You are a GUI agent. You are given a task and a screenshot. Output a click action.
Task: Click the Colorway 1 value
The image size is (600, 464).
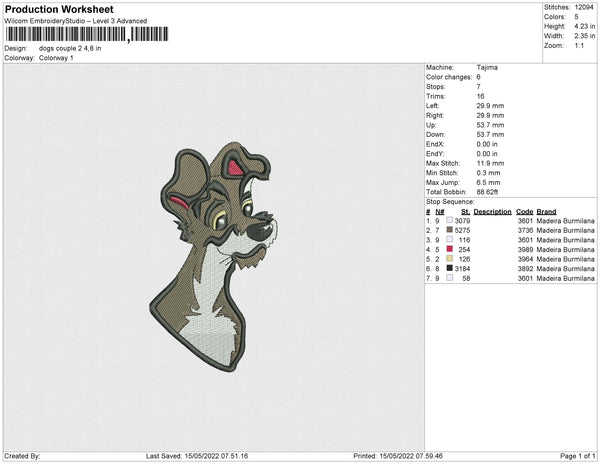coord(56,58)
